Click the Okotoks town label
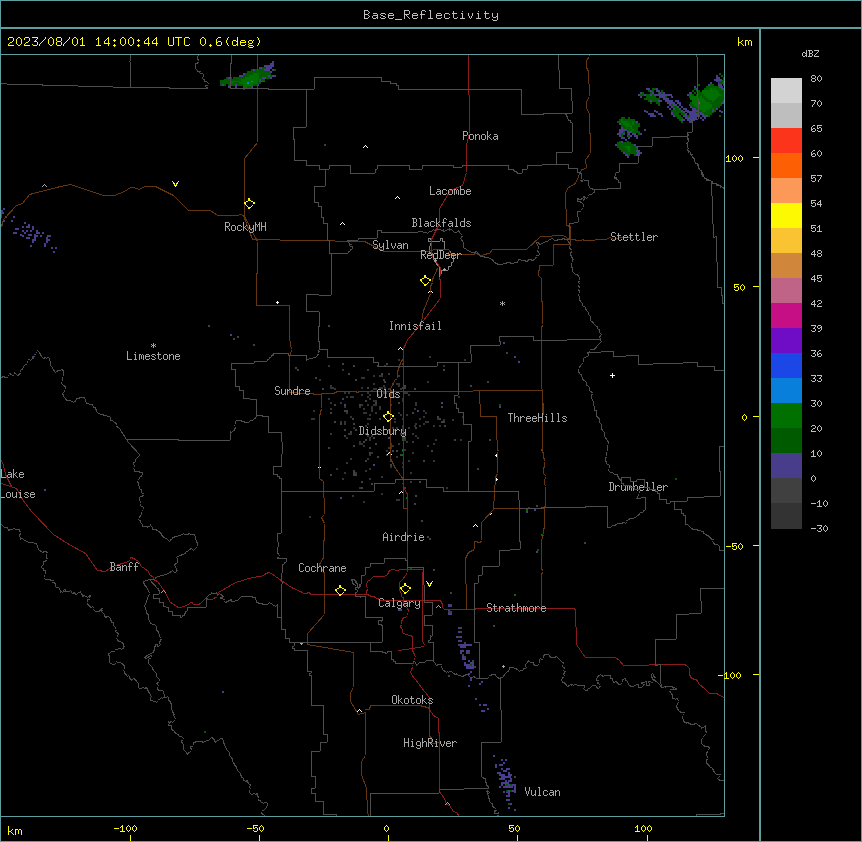The width and height of the screenshot is (862, 842). 412,700
